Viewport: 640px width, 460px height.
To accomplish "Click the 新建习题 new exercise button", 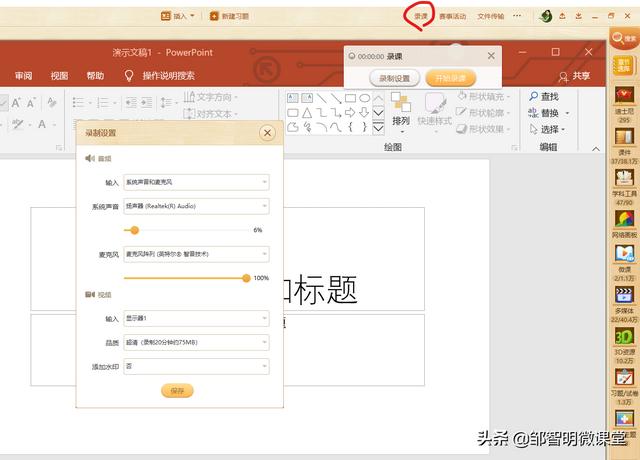I will (x=229, y=16).
